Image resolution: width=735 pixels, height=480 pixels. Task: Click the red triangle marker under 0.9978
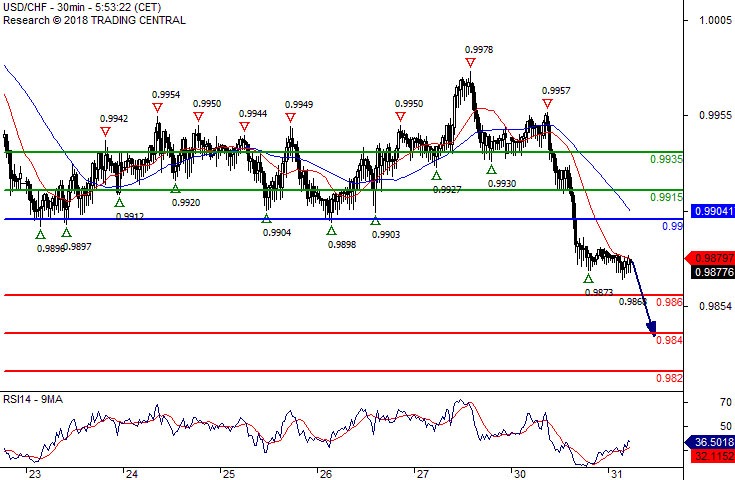click(470, 62)
